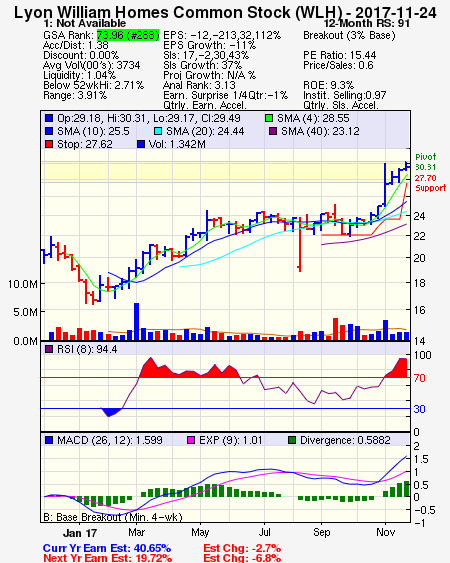Click the blue Op/Hi/Lo/Cl legend swatch
450x563 pixels.
pyautogui.click(x=49, y=118)
